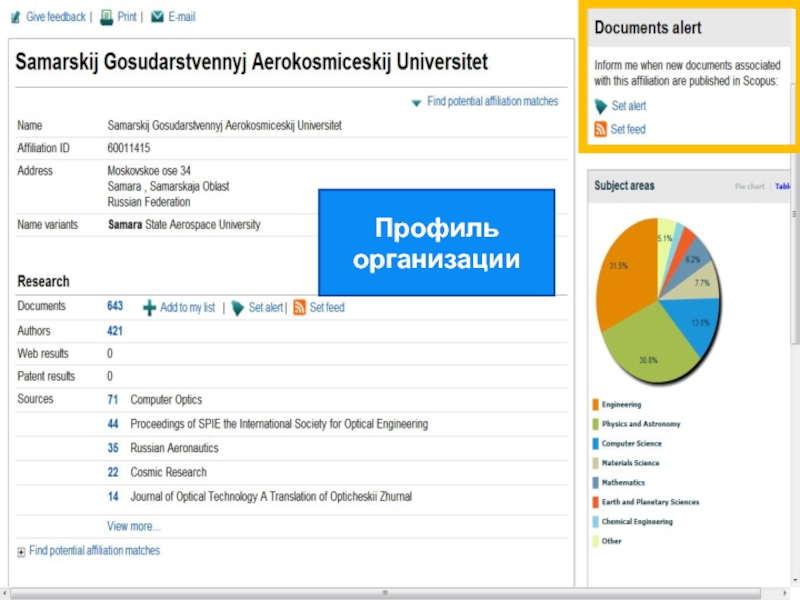Open Find potential affiliation matches dropdown at top

[417, 102]
